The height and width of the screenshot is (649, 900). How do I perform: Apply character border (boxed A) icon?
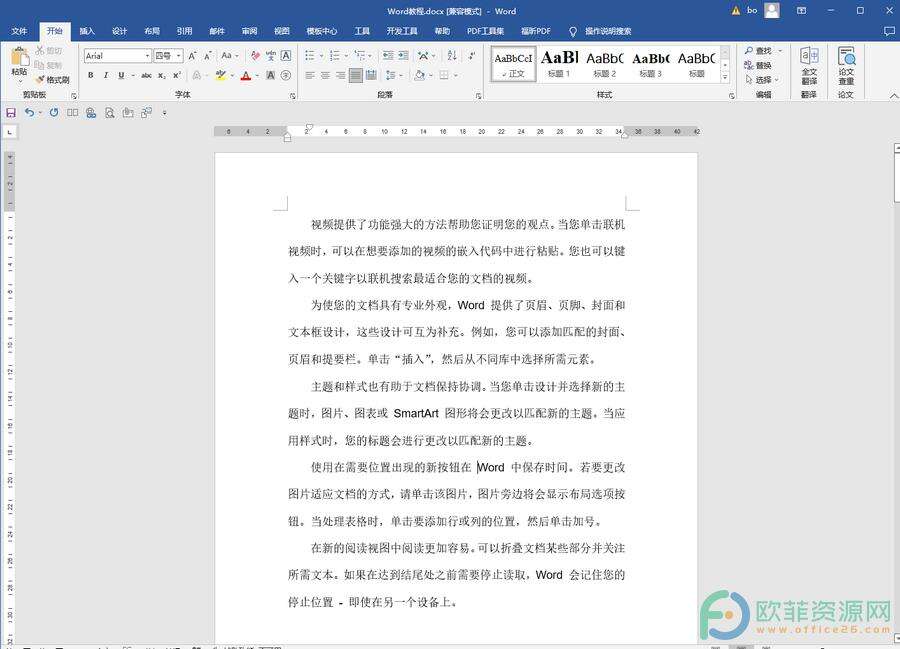[286, 56]
